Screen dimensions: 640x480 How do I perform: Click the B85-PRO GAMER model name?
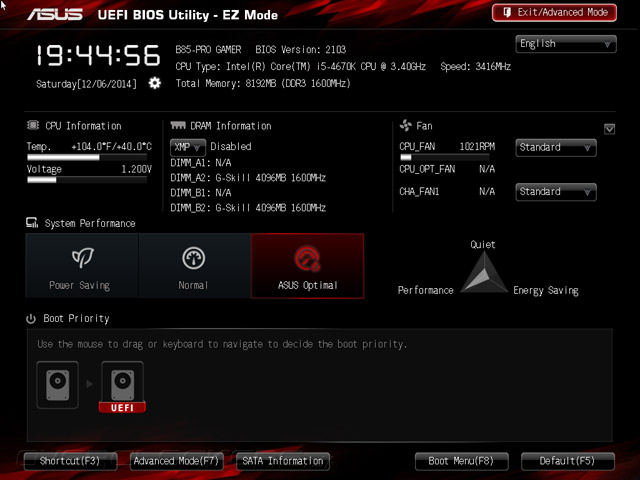[208, 50]
